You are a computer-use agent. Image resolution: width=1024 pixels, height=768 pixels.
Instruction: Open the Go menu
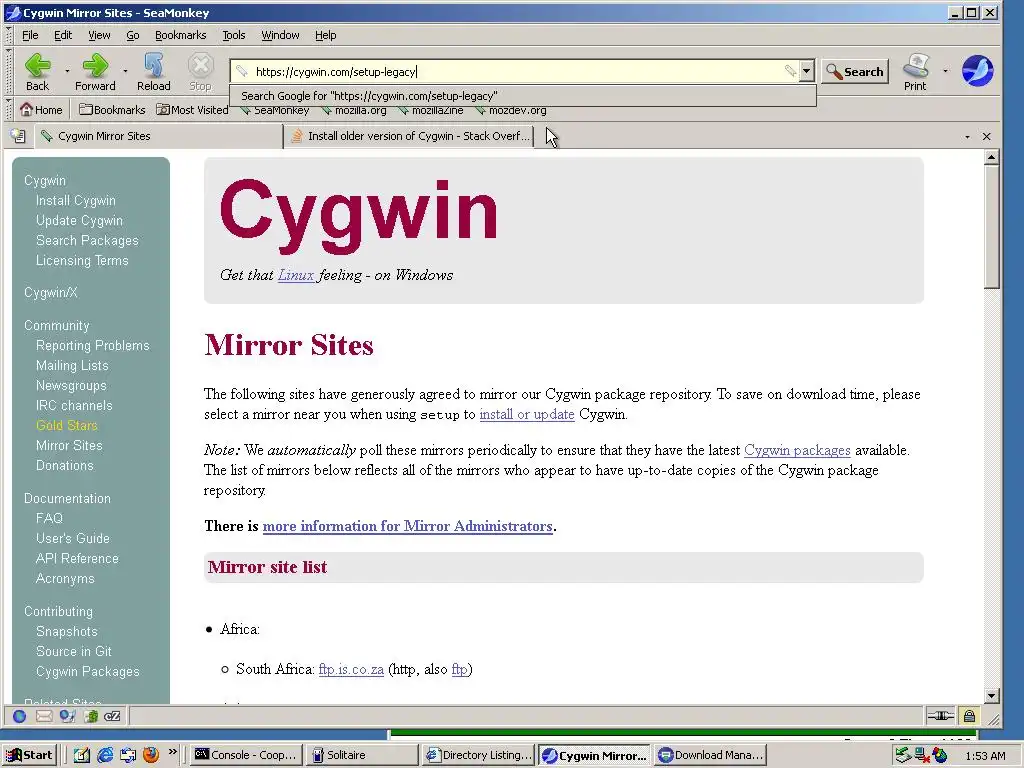pos(133,35)
